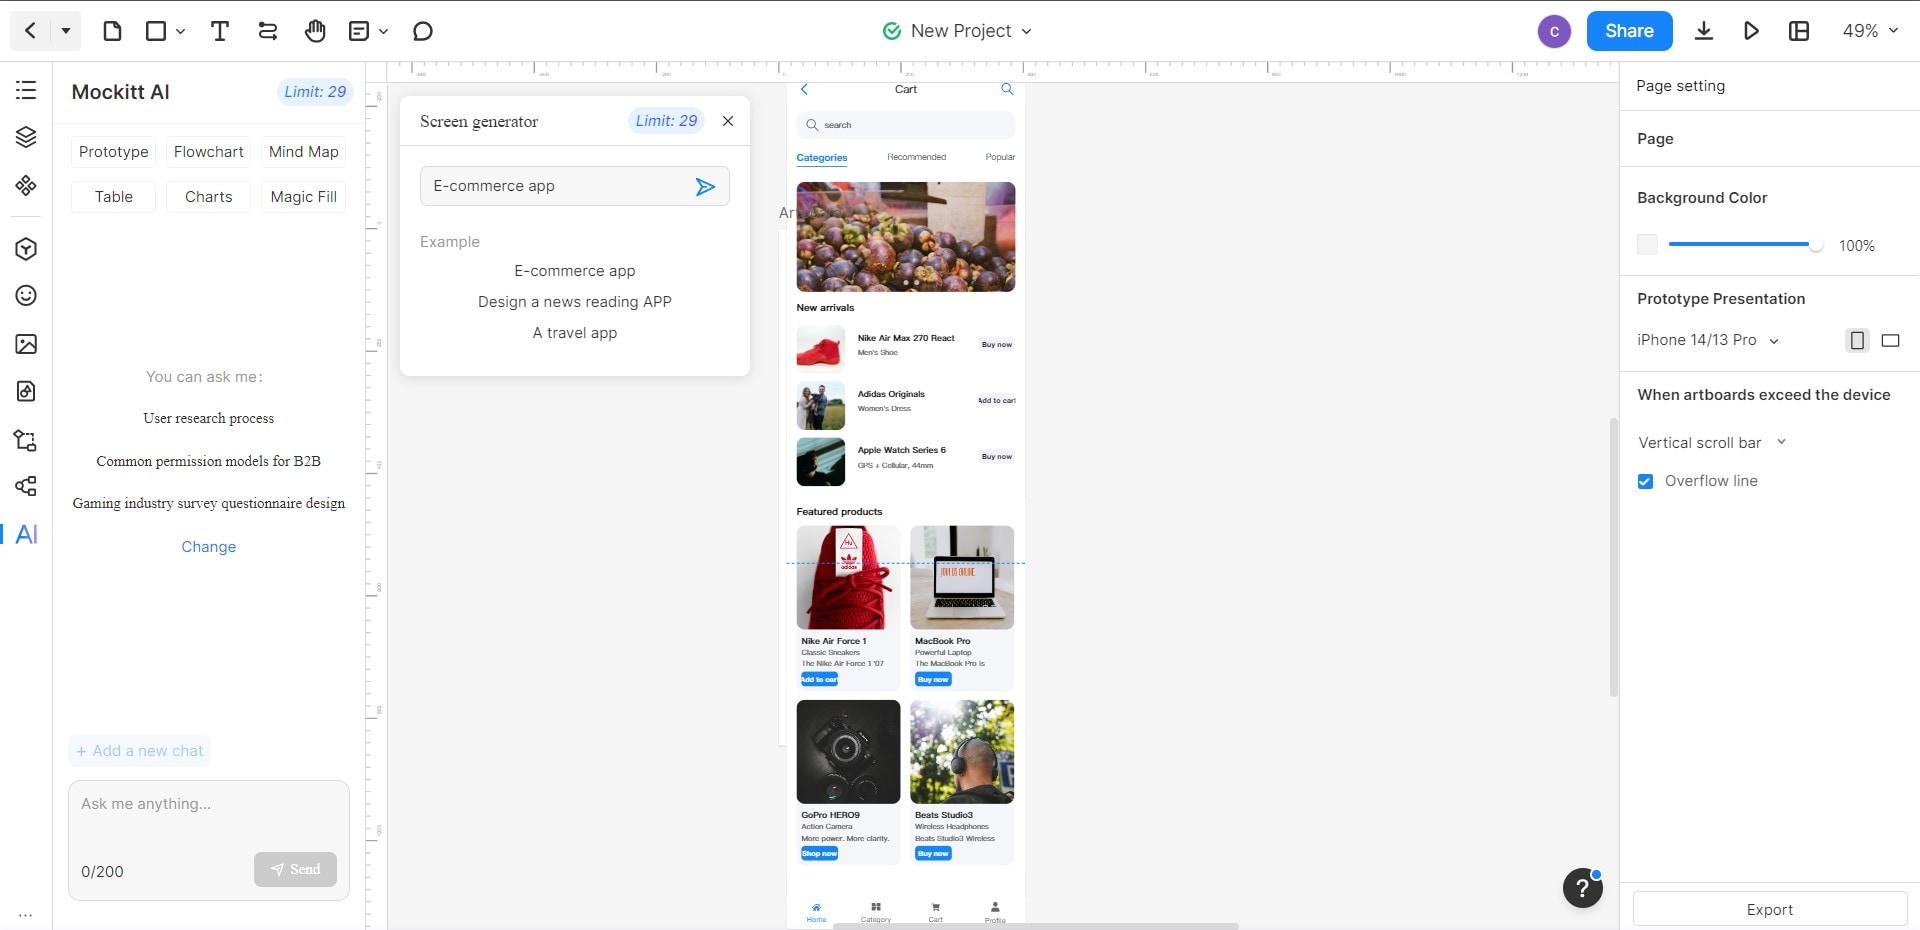
Task: Expand the sticky note tool dropdown
Action: pyautogui.click(x=384, y=31)
